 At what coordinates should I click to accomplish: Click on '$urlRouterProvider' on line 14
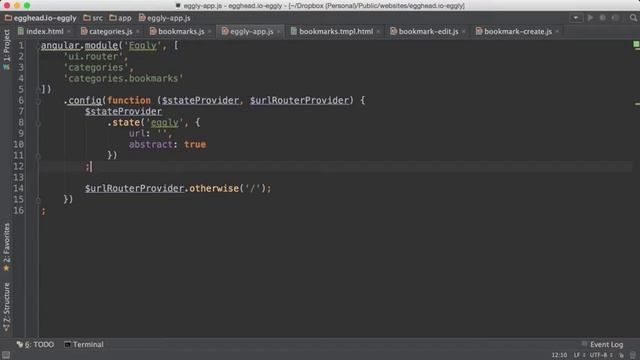134,188
